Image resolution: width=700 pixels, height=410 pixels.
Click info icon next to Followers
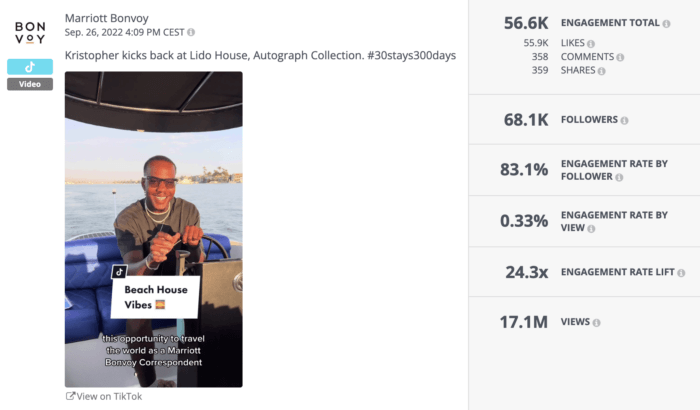(x=625, y=120)
